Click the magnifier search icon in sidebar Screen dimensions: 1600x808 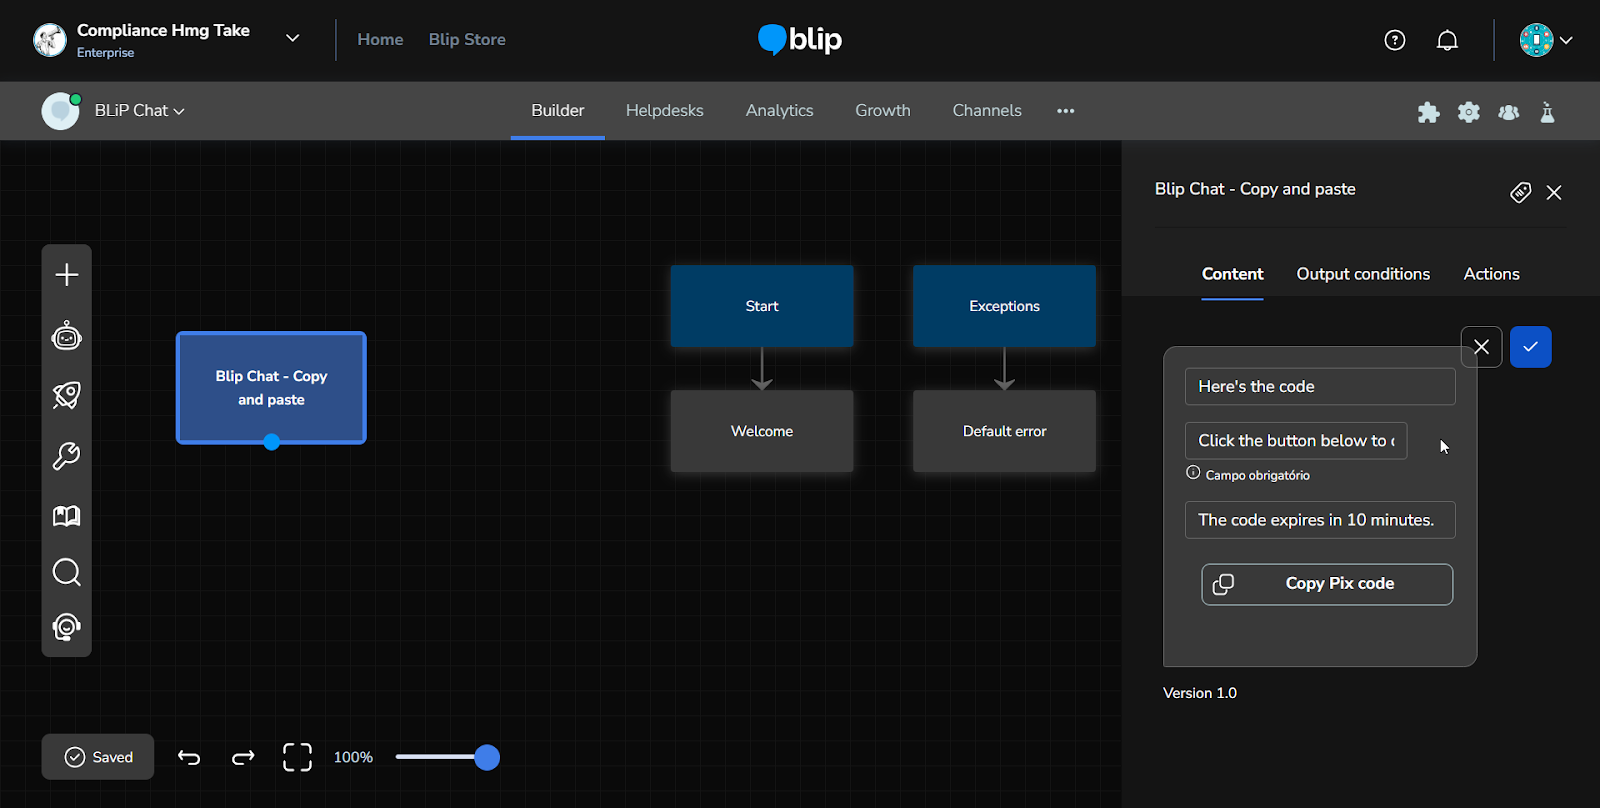pyautogui.click(x=67, y=572)
